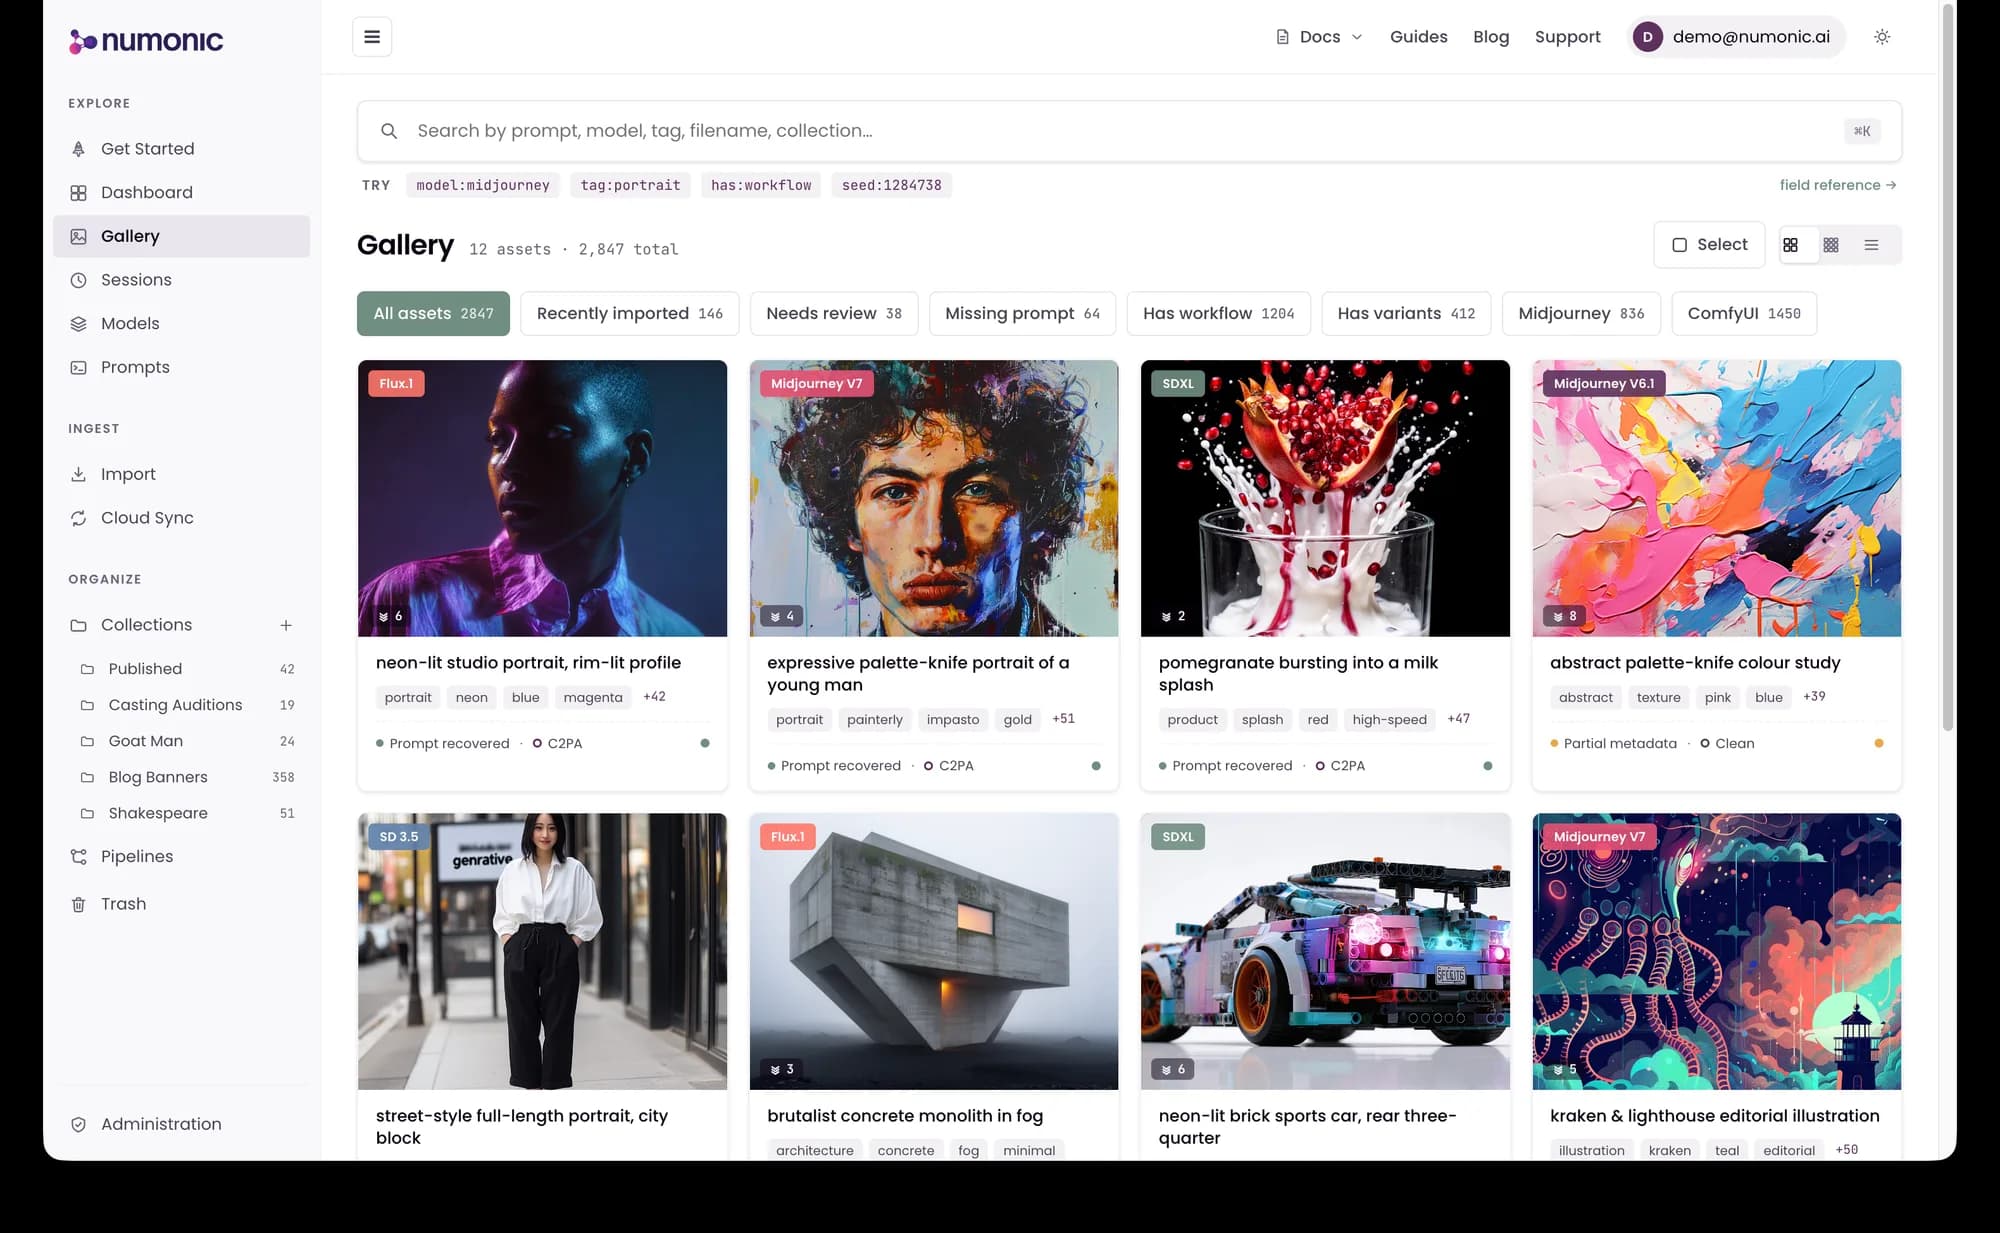Select the Midjourney filter

pos(1581,314)
